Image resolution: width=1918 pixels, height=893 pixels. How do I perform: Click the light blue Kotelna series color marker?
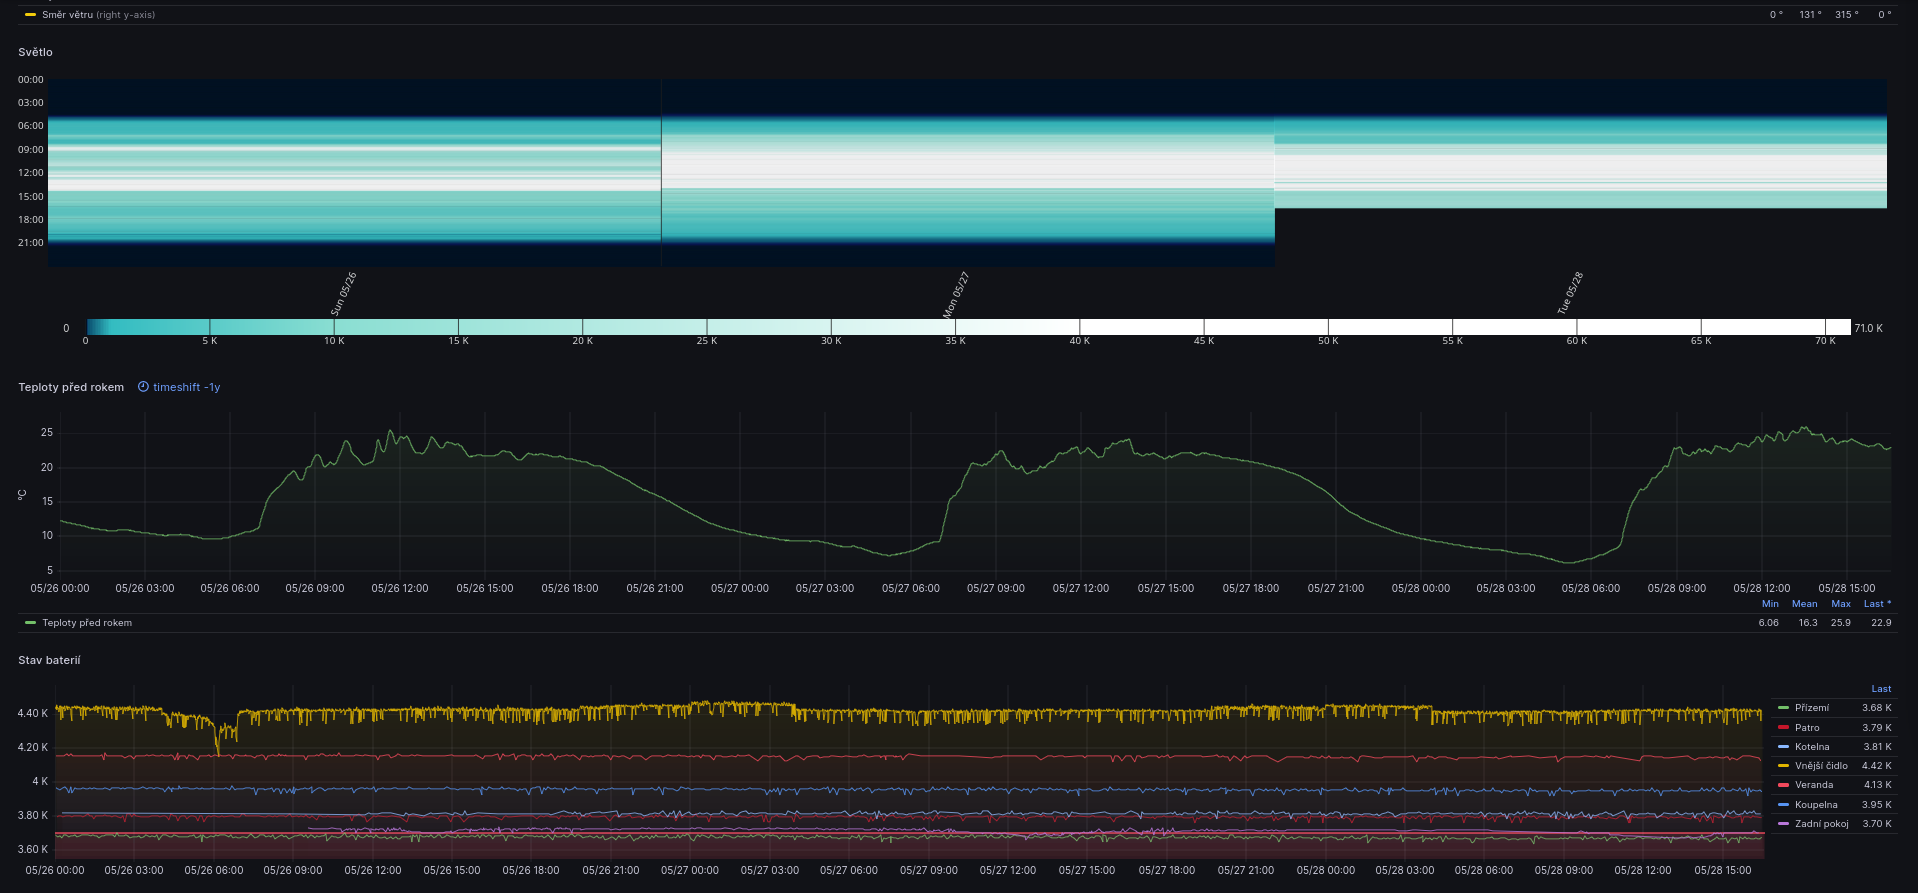(x=1783, y=747)
